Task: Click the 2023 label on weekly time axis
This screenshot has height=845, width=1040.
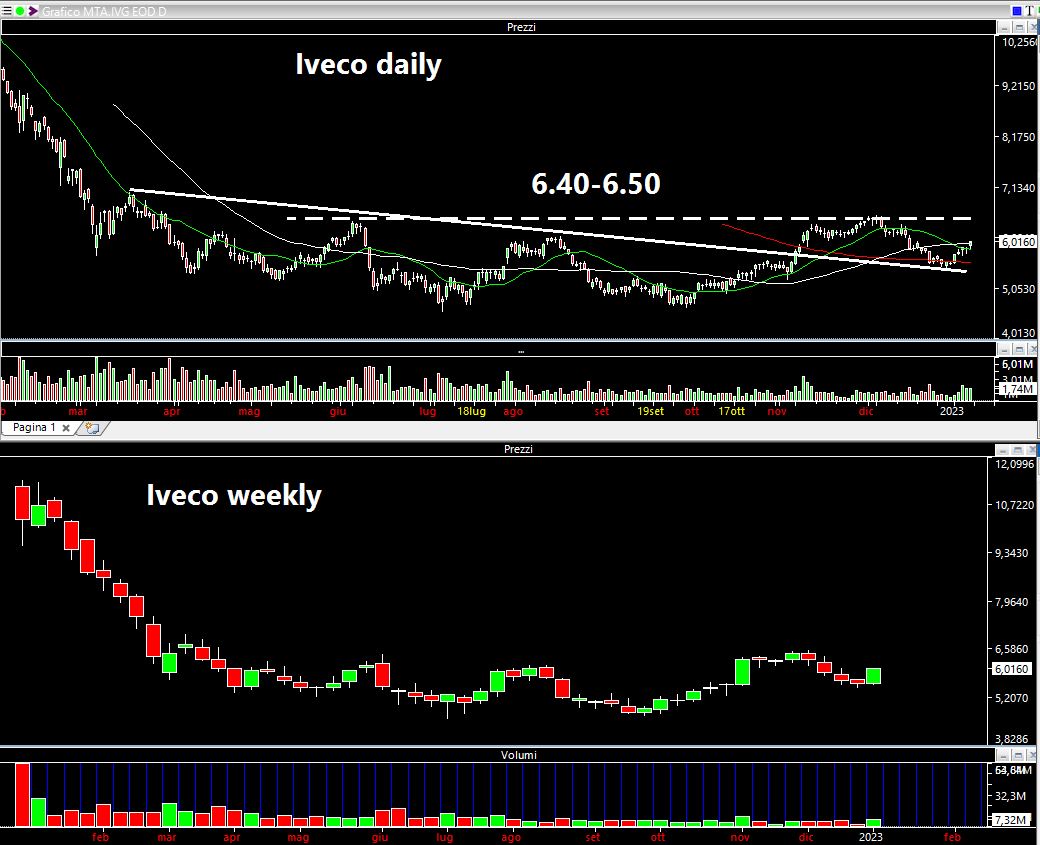Action: [871, 837]
